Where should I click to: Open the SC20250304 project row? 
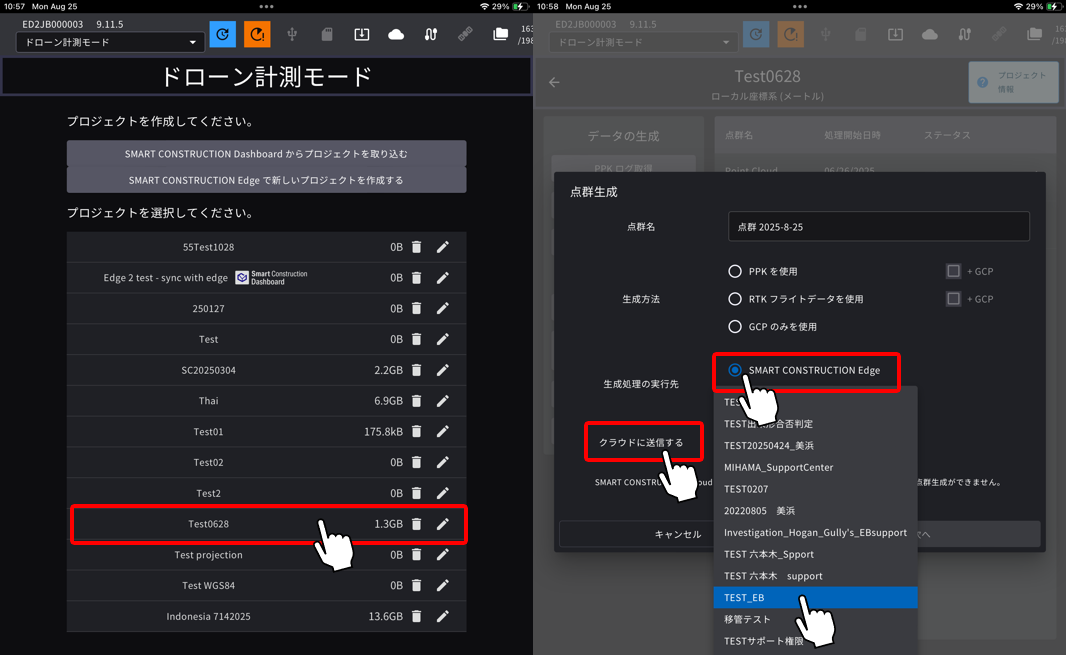(266, 370)
